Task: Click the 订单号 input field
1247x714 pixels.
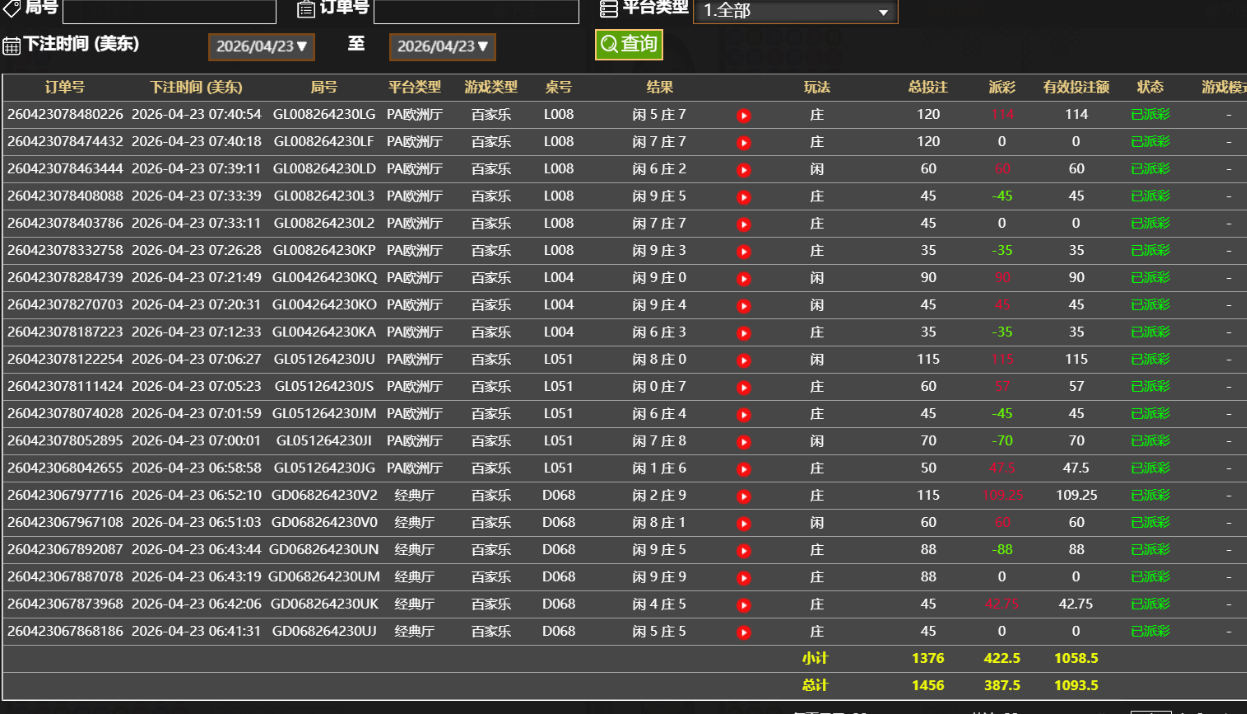Action: click(x=476, y=11)
